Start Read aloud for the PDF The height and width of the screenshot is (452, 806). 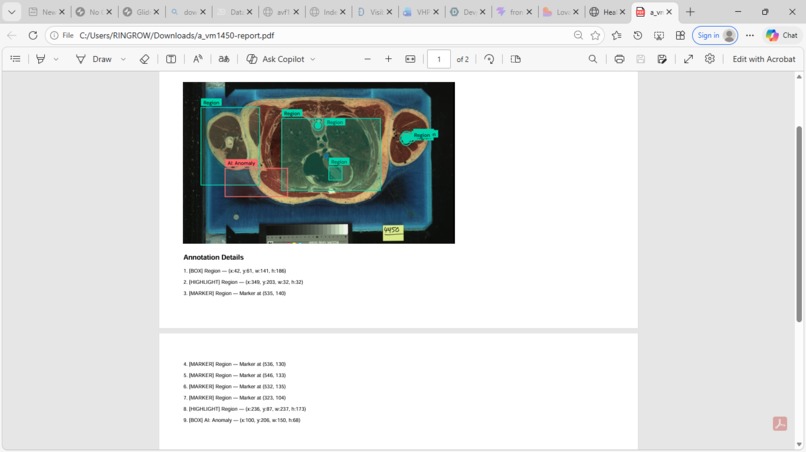click(x=197, y=59)
